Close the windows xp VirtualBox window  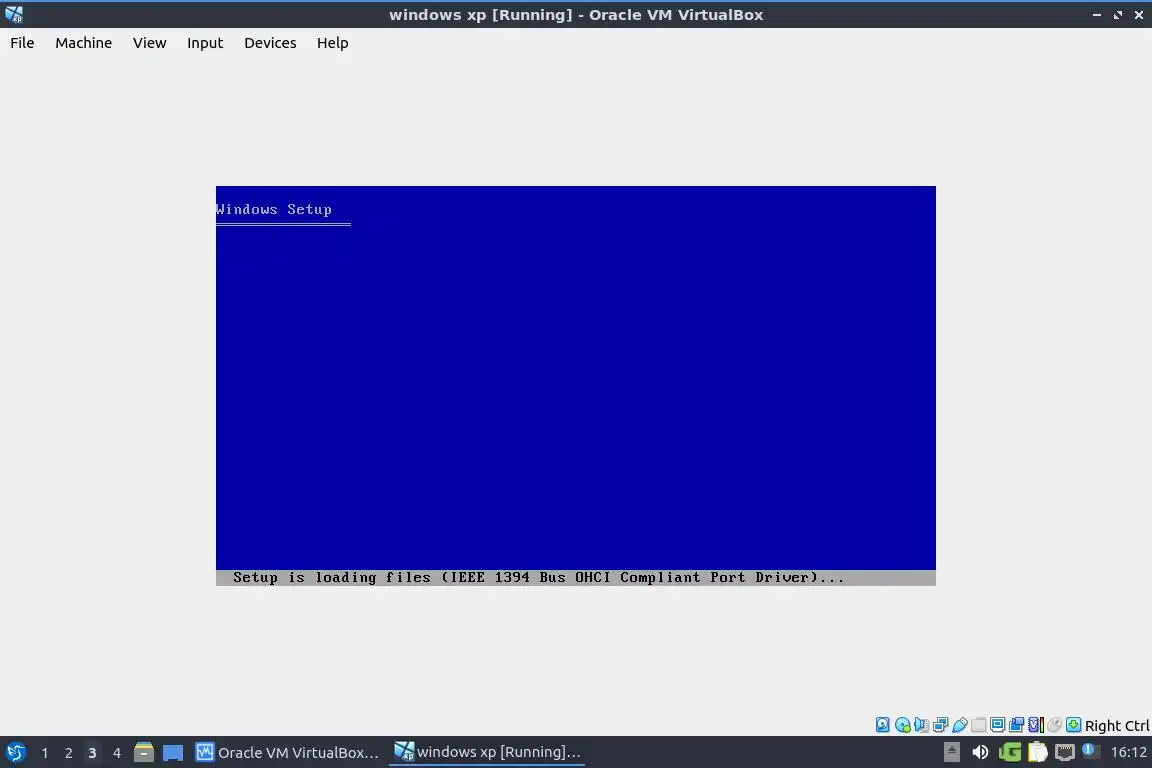coord(1139,15)
